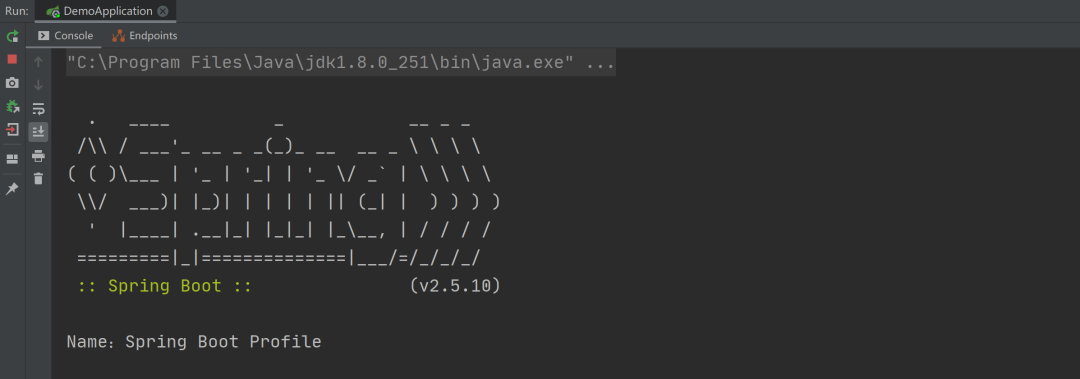Print the console output
Image resolution: width=1080 pixels, height=379 pixels.
pos(39,156)
